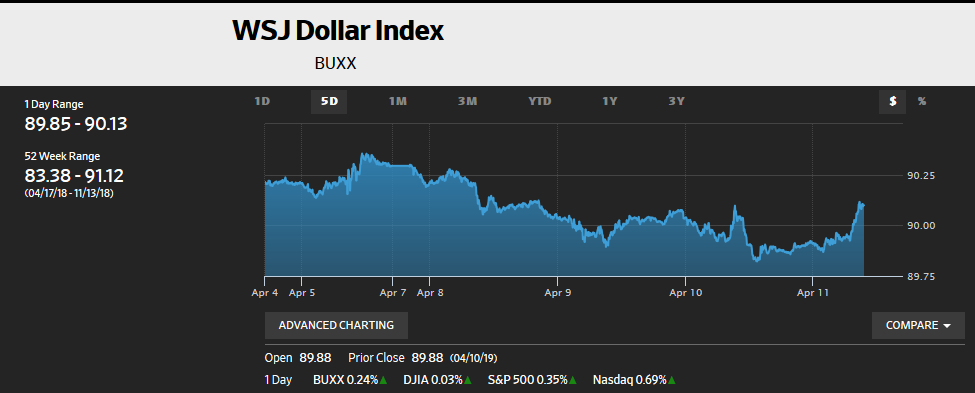Click the green up arrow beside Nasdaq
Viewport: 975px width, 393px height.
670,380
